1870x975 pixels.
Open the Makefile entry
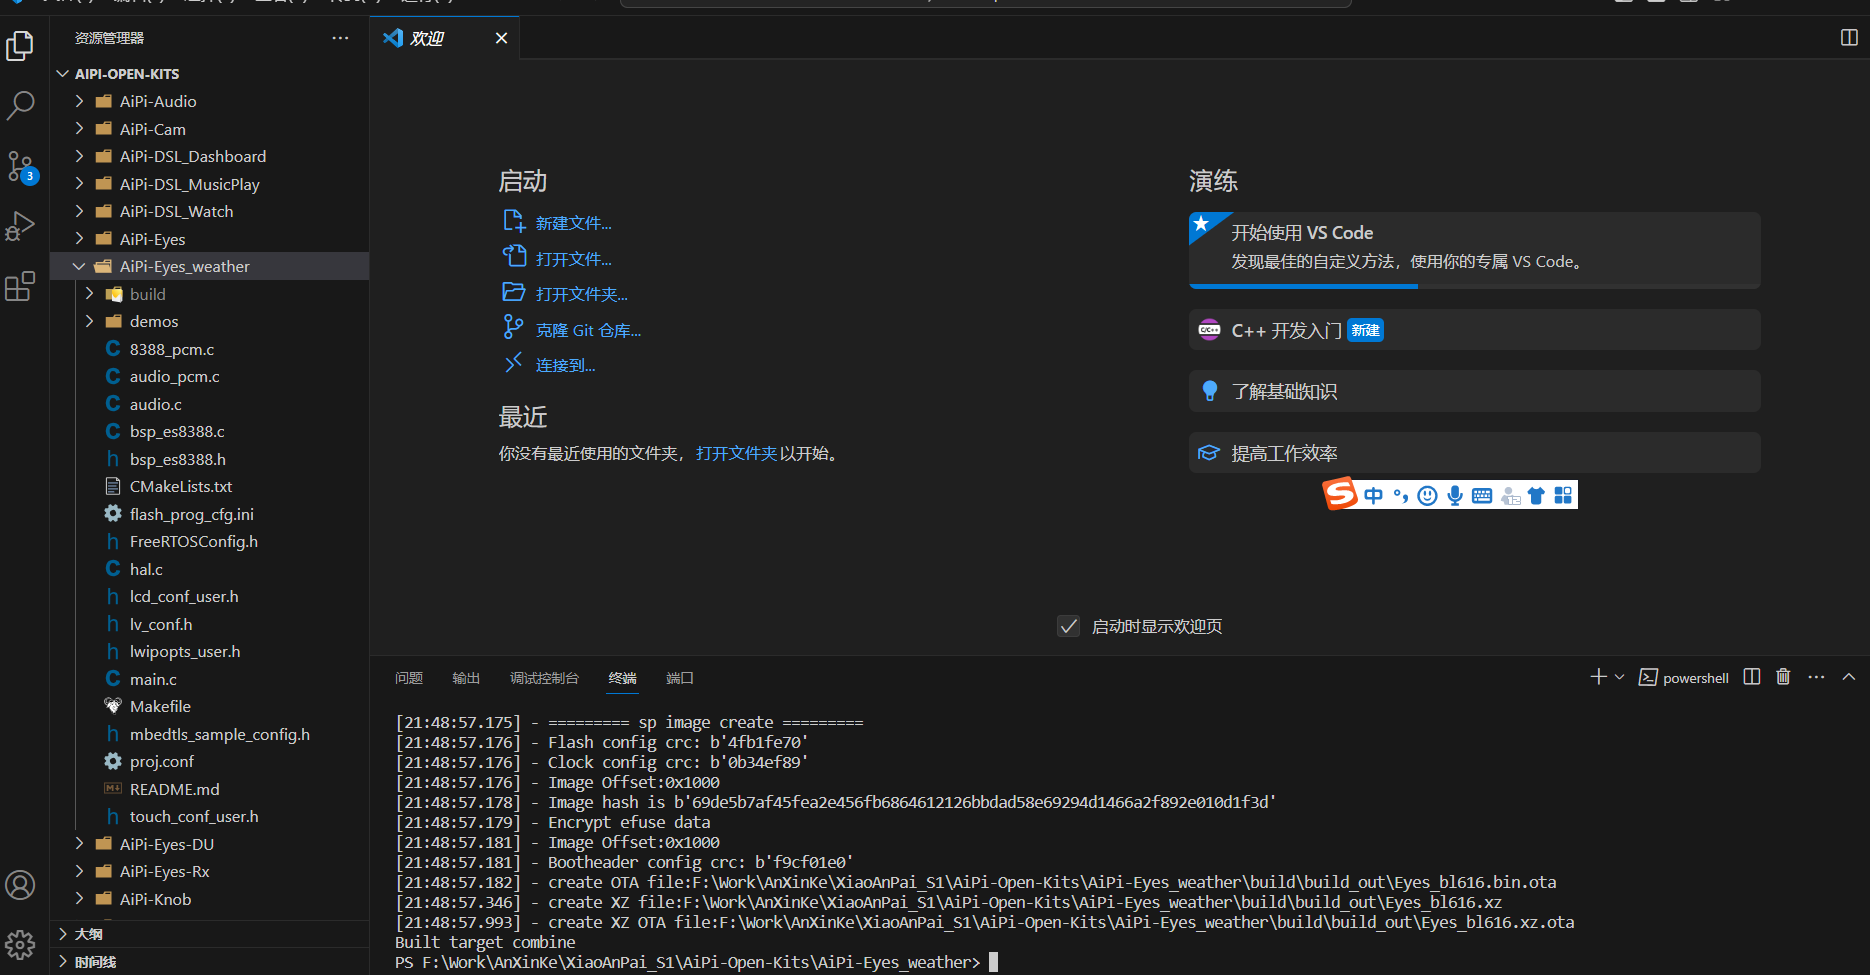coord(210,706)
